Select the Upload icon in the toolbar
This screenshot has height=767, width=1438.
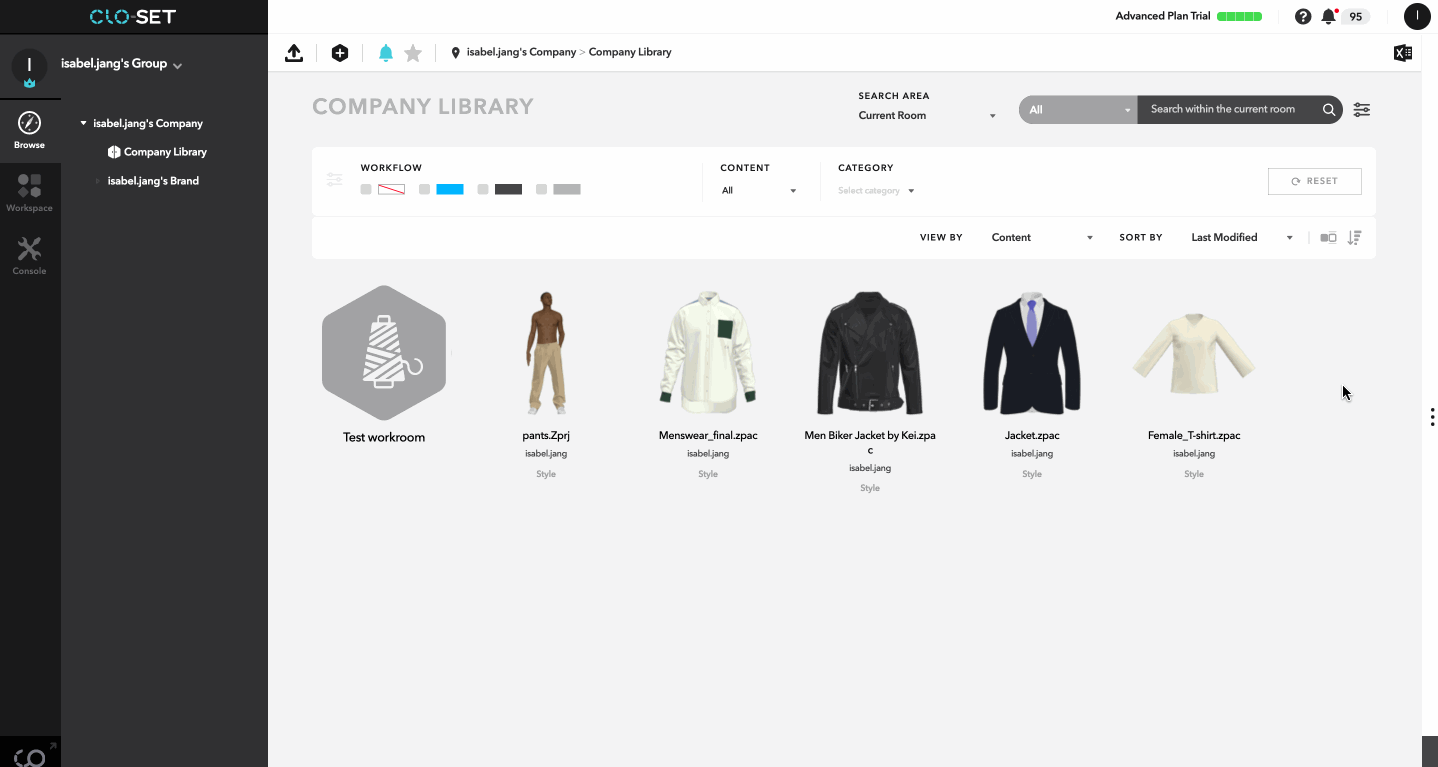293,52
